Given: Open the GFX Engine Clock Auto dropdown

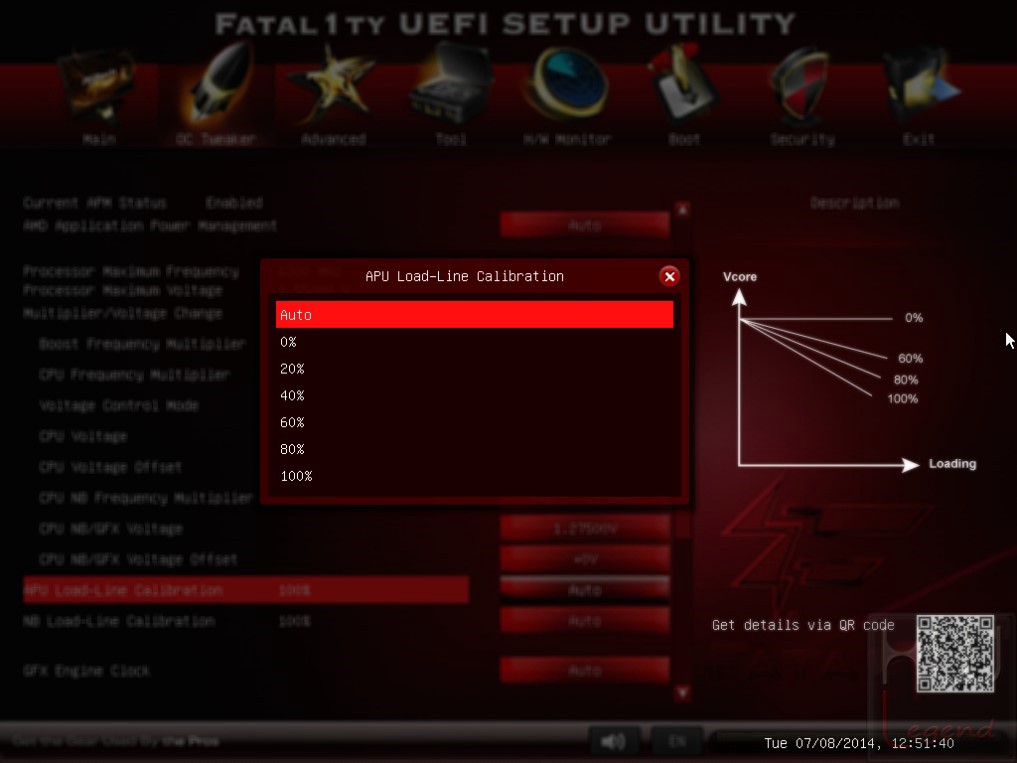Looking at the screenshot, I should pyautogui.click(x=584, y=670).
